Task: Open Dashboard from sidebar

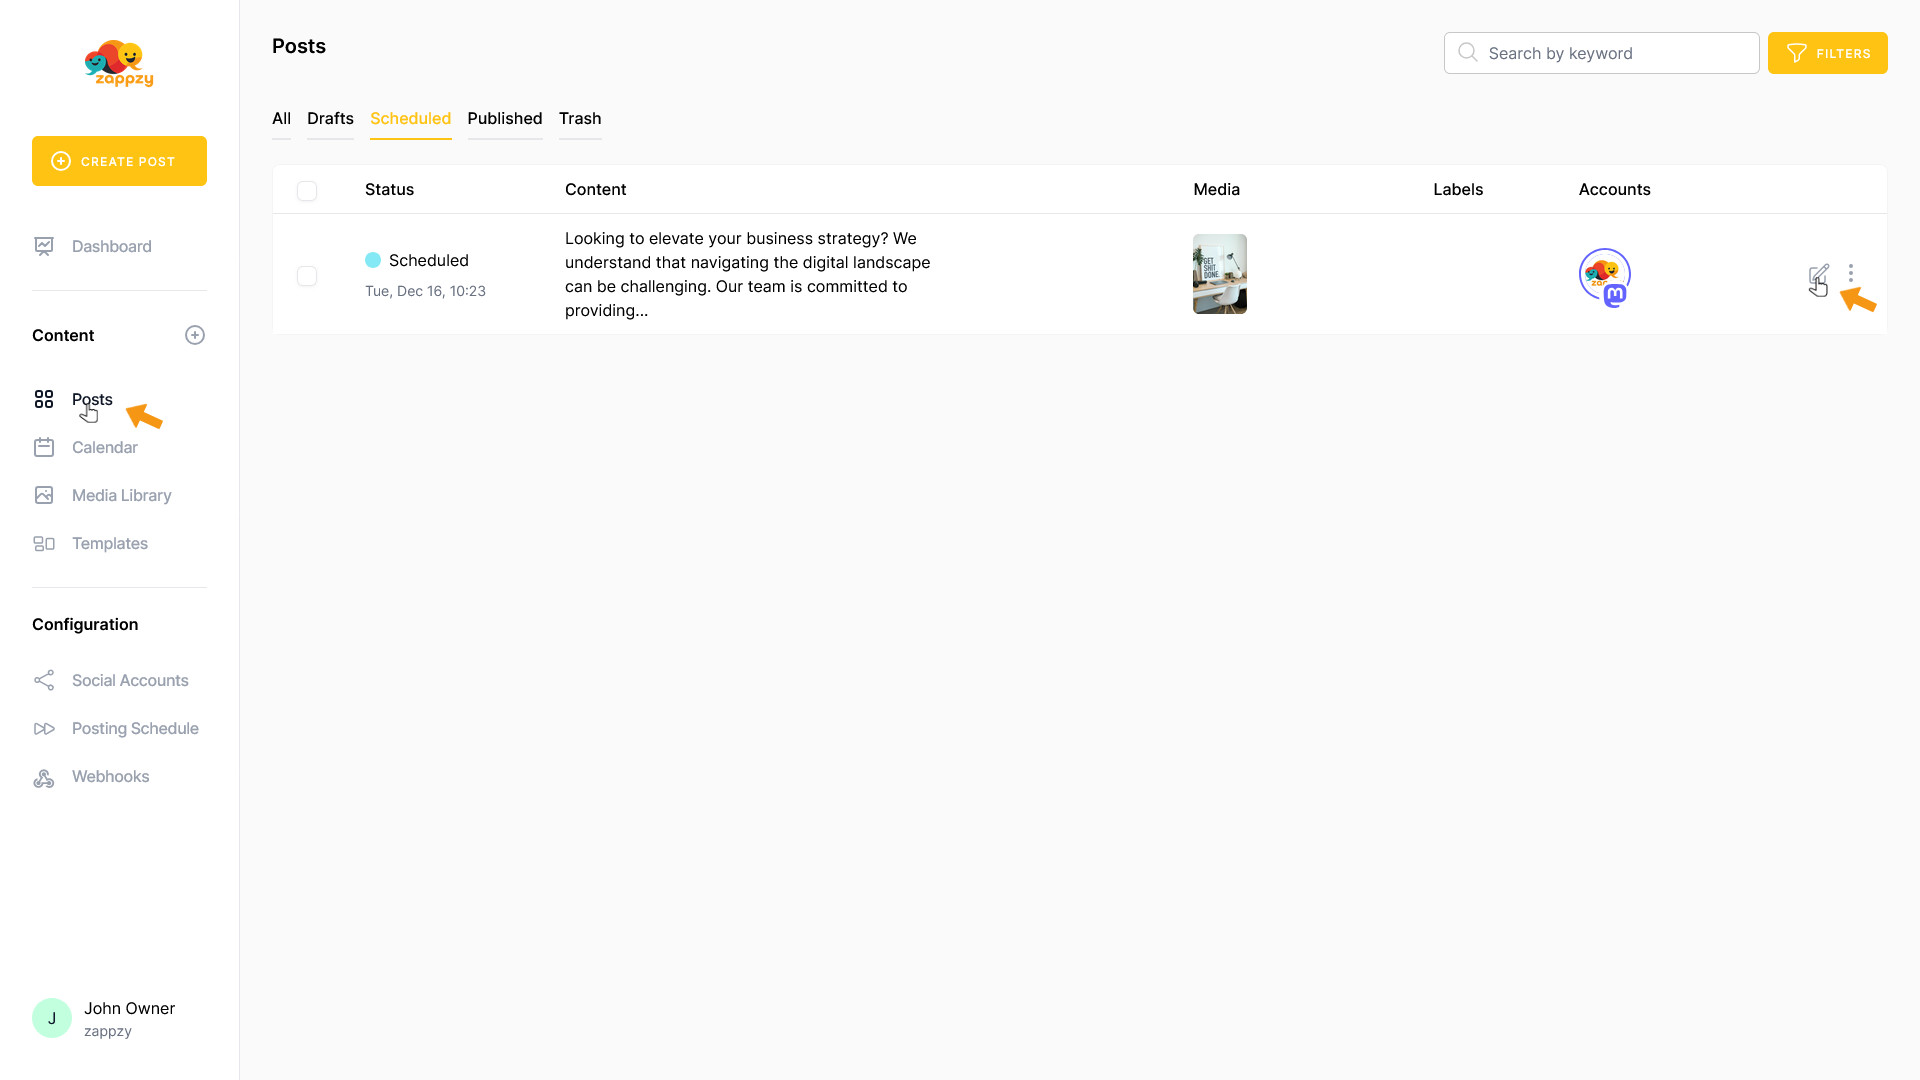Action: pyautogui.click(x=111, y=246)
